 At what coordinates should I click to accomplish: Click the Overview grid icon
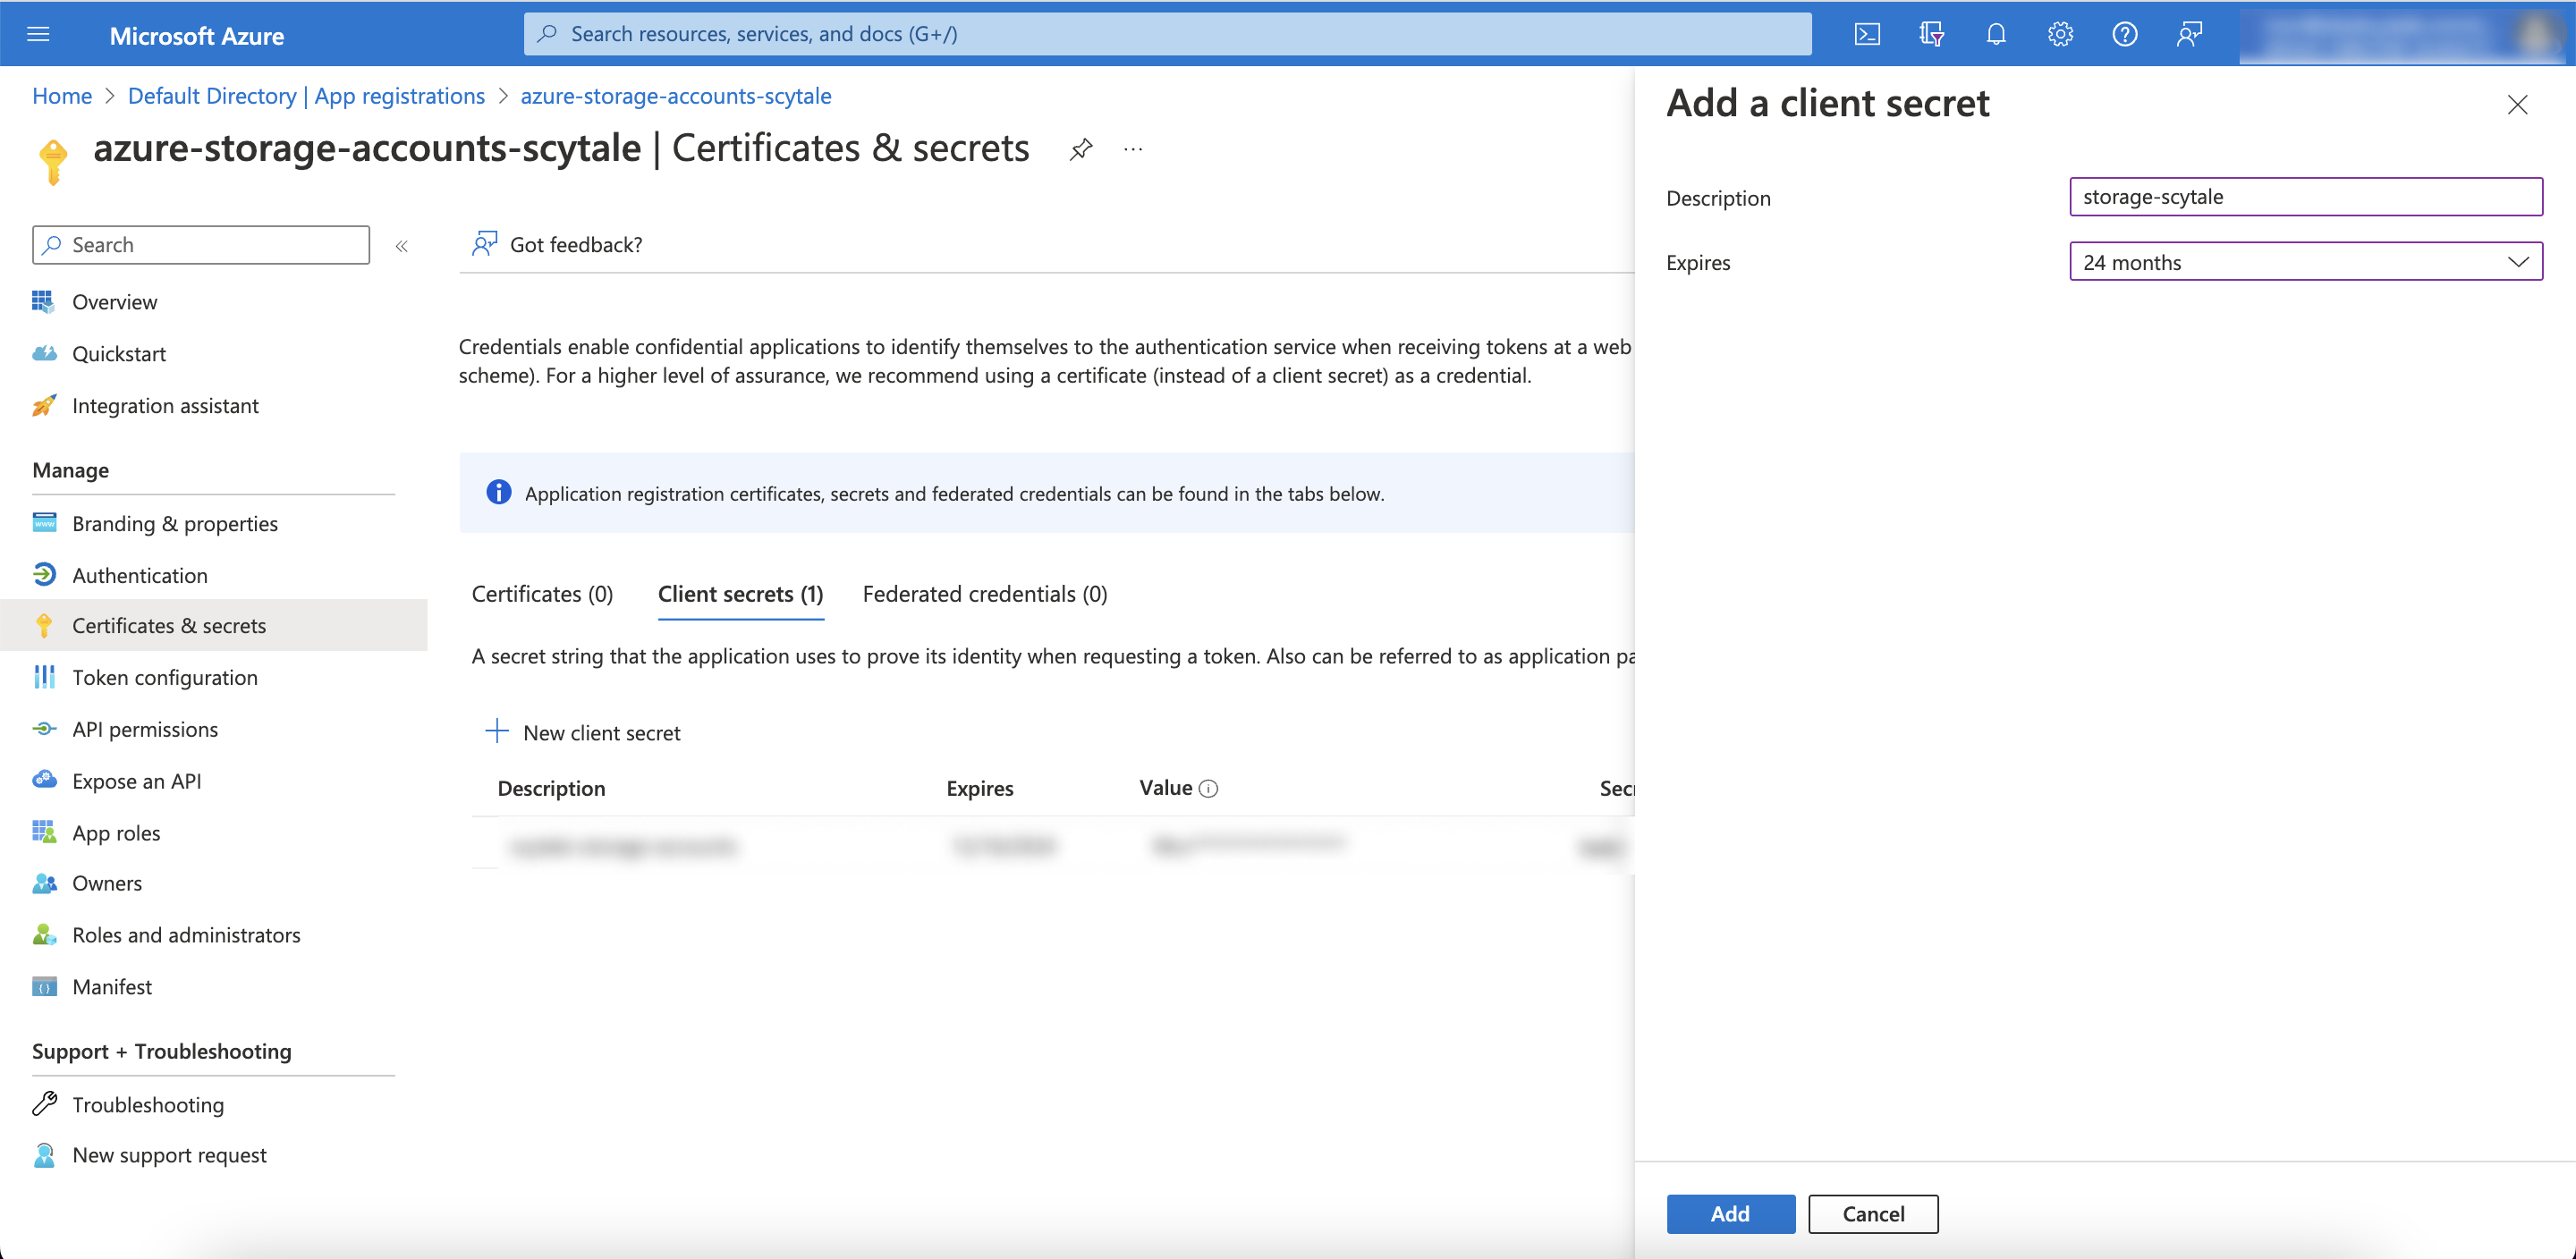(x=43, y=301)
